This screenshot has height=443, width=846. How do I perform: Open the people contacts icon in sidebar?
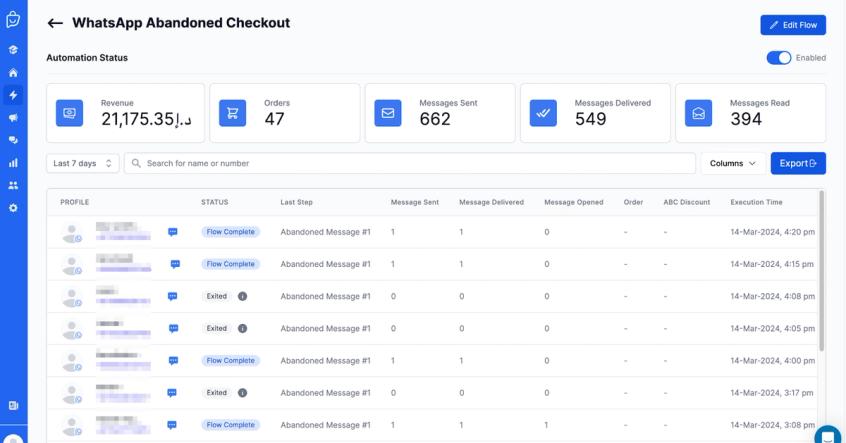(13, 185)
